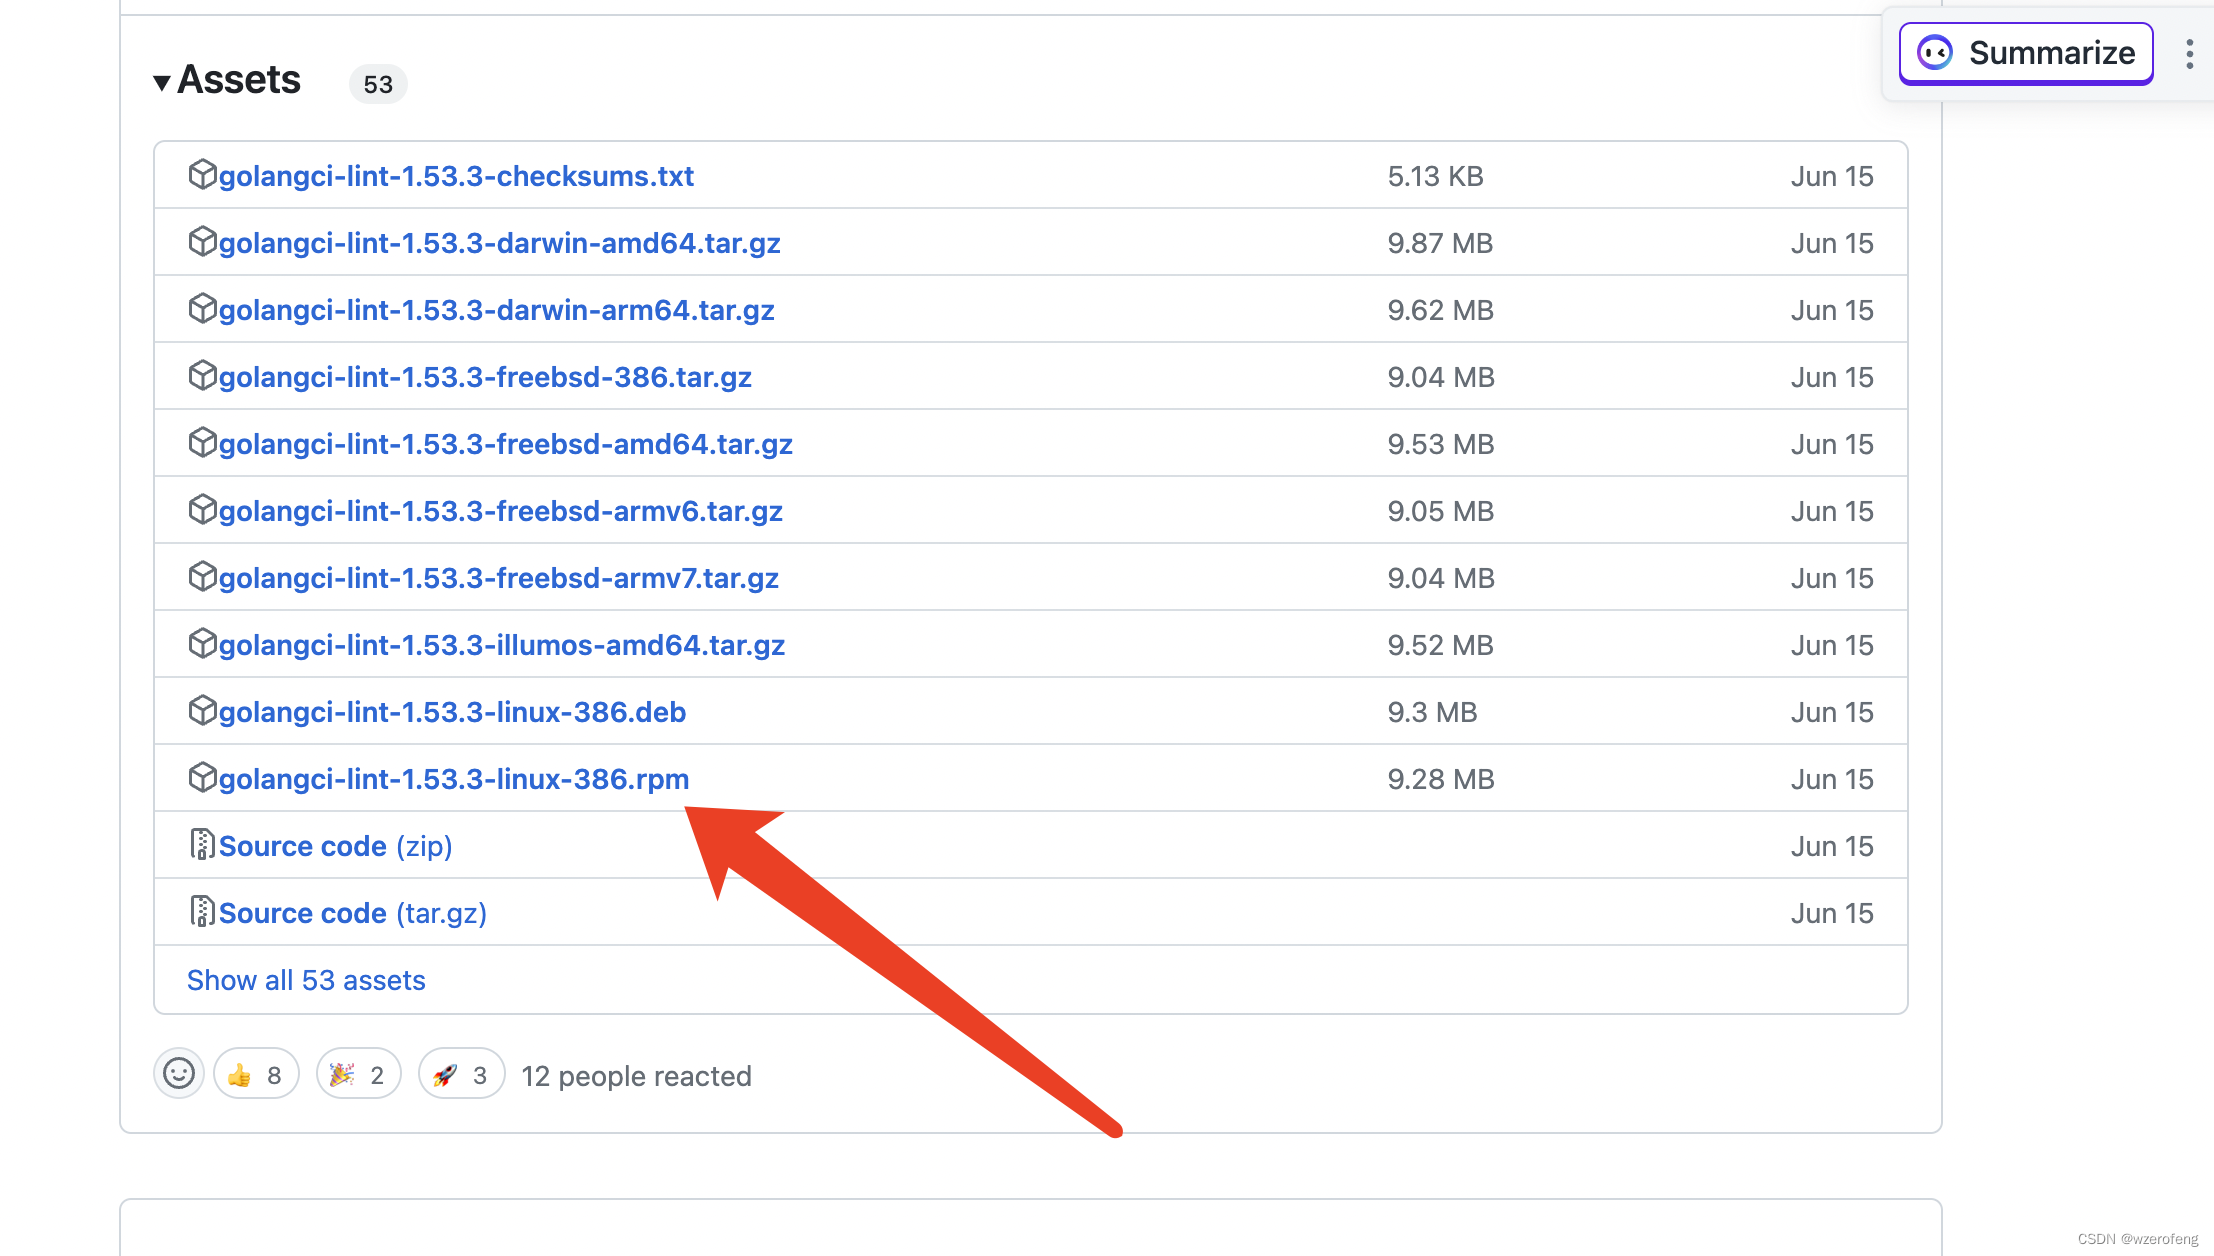Viewport: 2214px width, 1256px height.
Task: Click file icon beside Source code (tar.gz)
Action: 202,912
